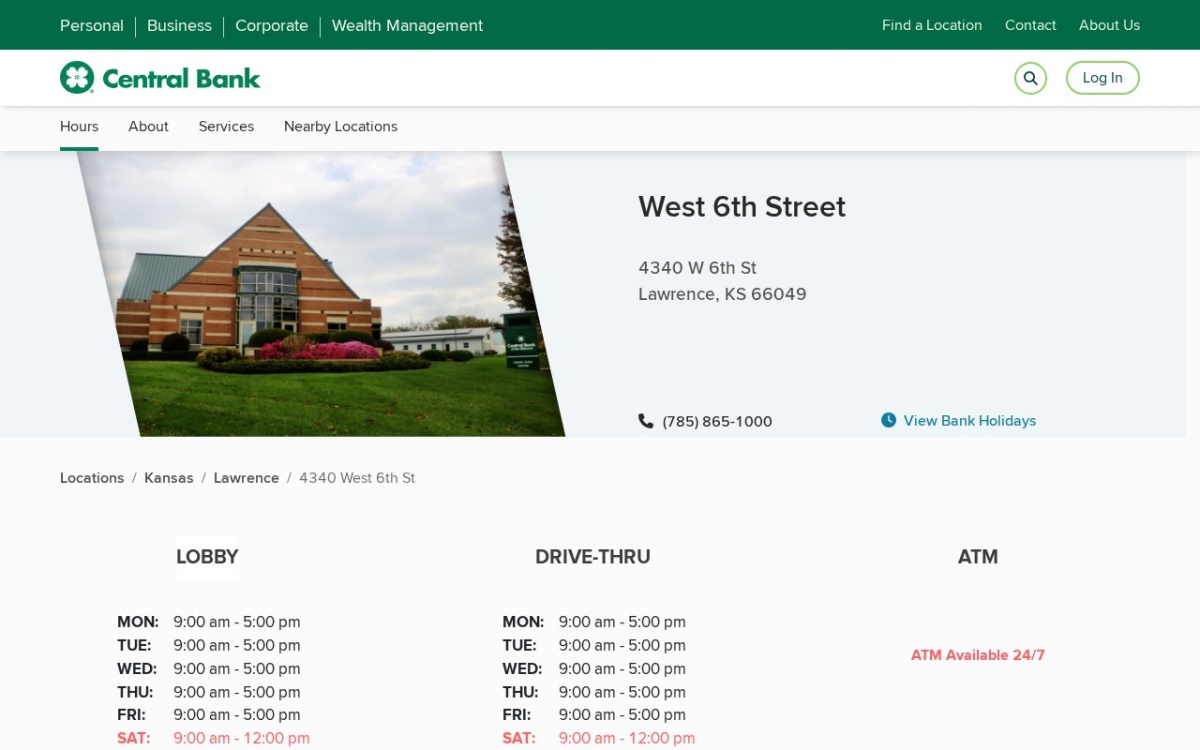The height and width of the screenshot is (750, 1200).
Task: Click the View Bank Holidays link
Action: pyautogui.click(x=969, y=421)
